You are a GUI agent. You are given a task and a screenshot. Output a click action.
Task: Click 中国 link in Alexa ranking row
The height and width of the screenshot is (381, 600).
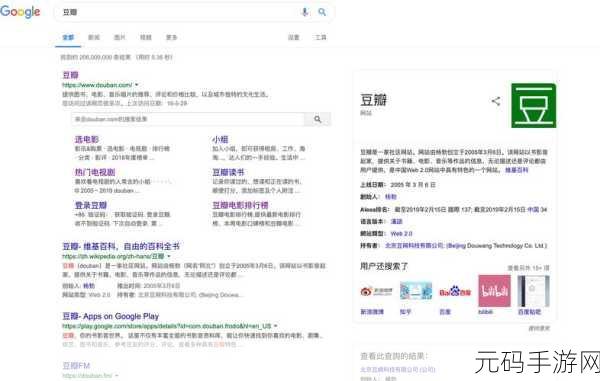point(533,210)
